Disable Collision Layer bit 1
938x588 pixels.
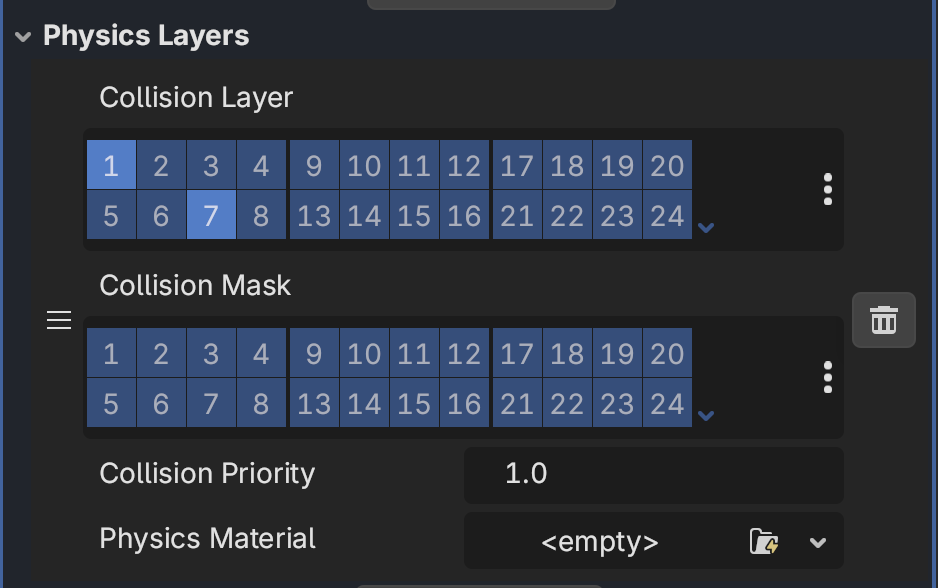(111, 165)
